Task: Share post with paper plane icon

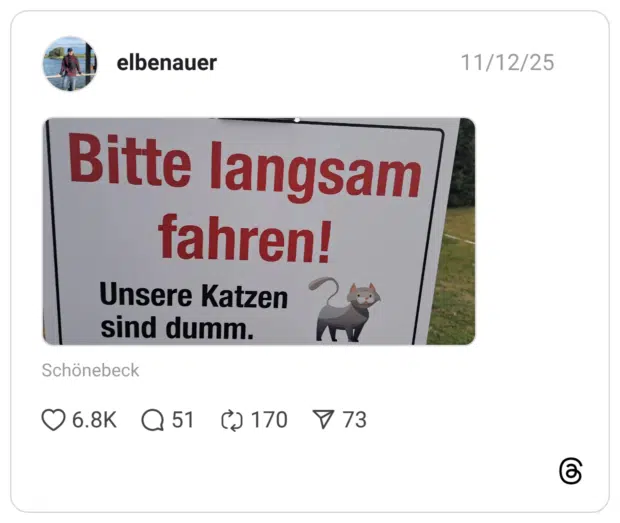Action: [x=323, y=419]
